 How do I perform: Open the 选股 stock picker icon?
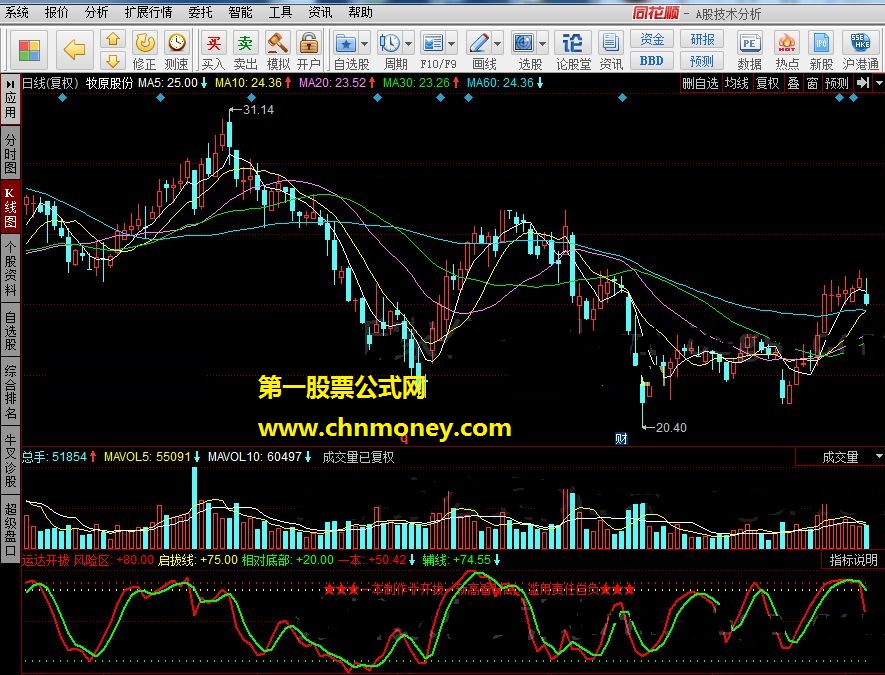(x=523, y=43)
